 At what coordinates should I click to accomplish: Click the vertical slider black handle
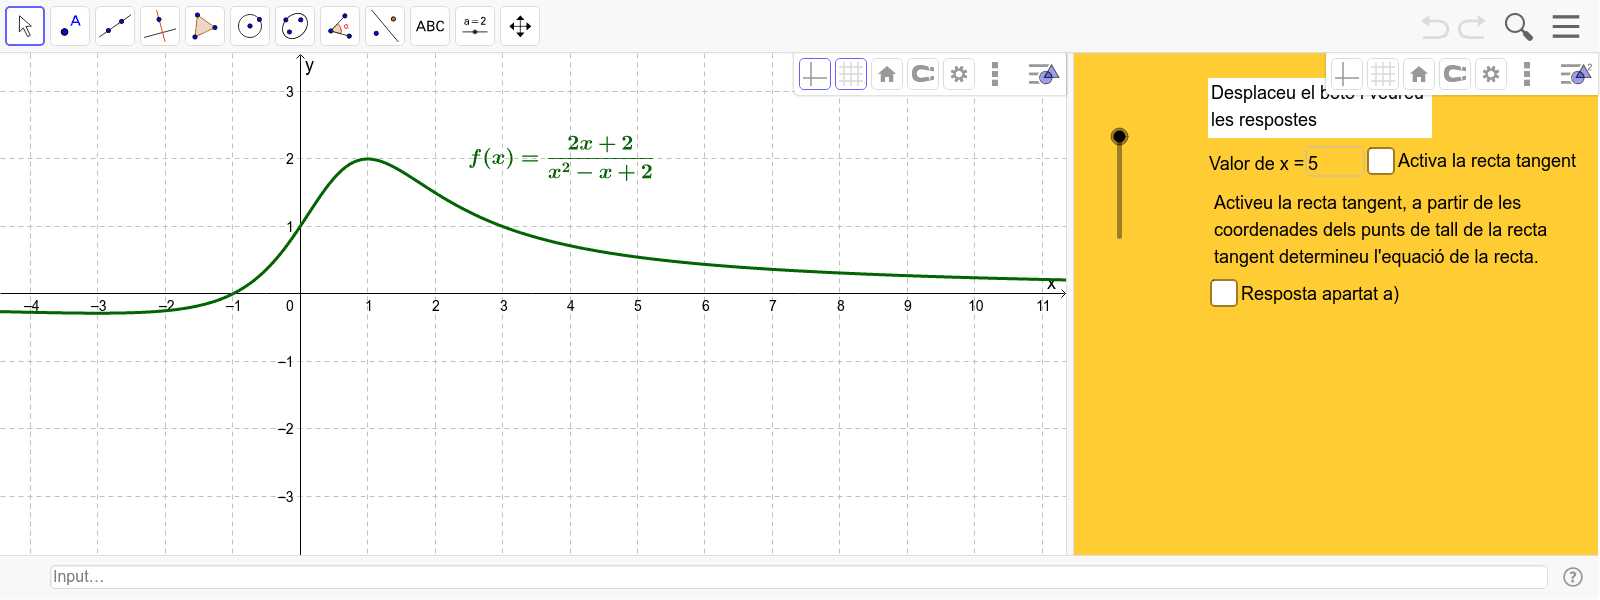pos(1119,136)
